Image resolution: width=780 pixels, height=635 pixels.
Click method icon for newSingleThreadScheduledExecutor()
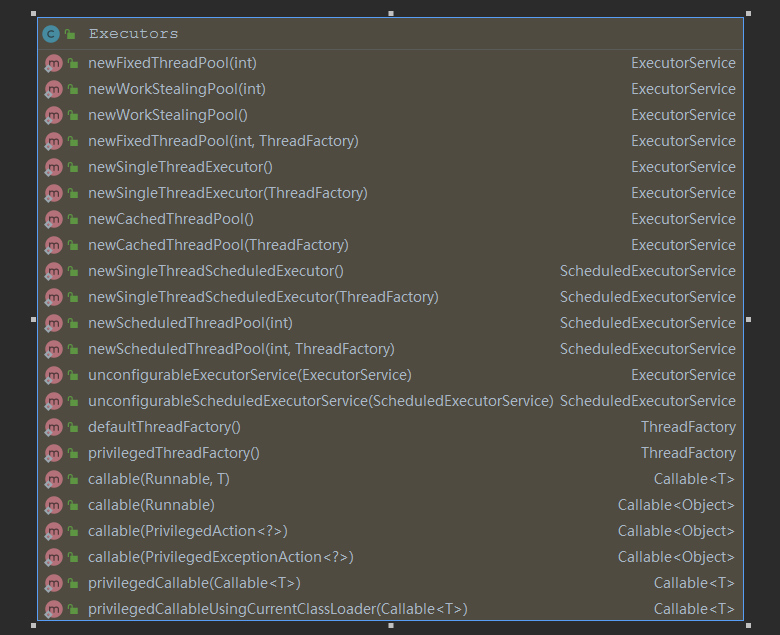(x=53, y=272)
